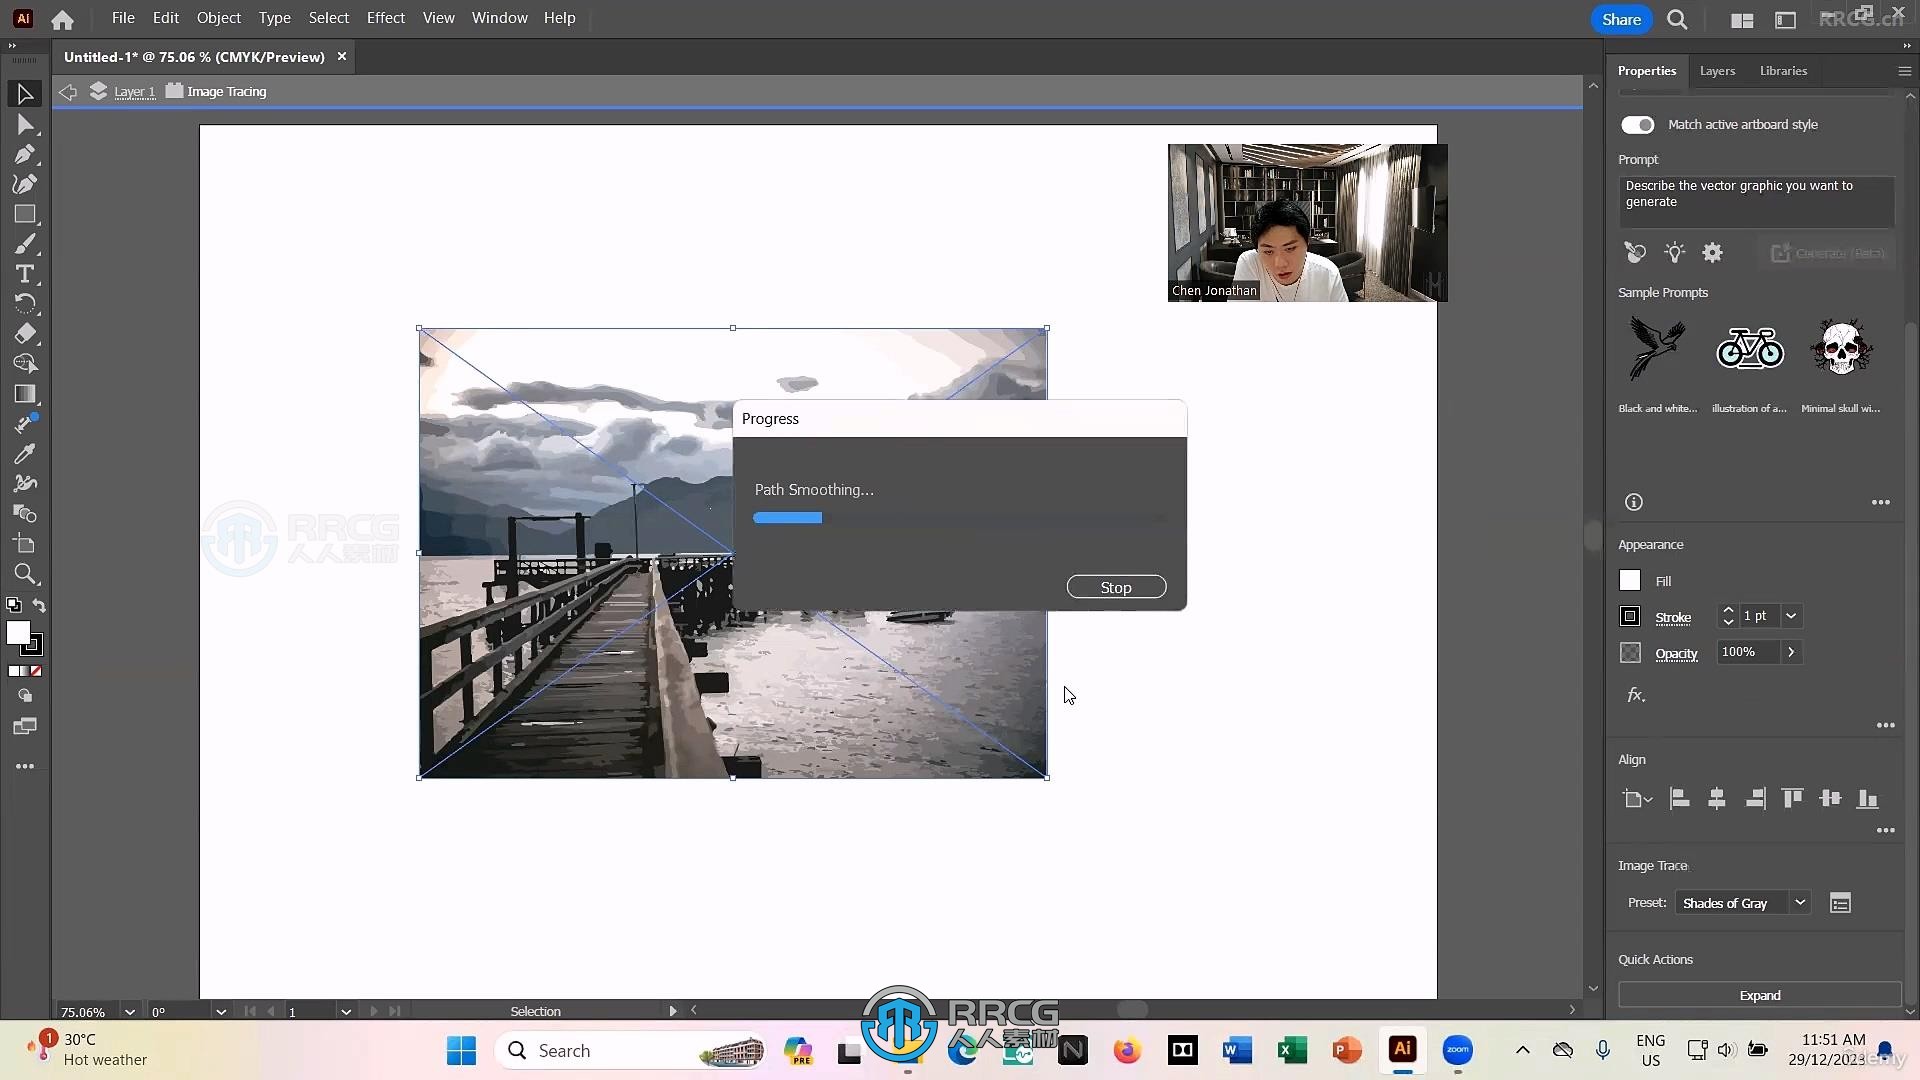Screen dimensions: 1920x1080
Task: Open the Align To dropdown
Action: tap(1637, 798)
